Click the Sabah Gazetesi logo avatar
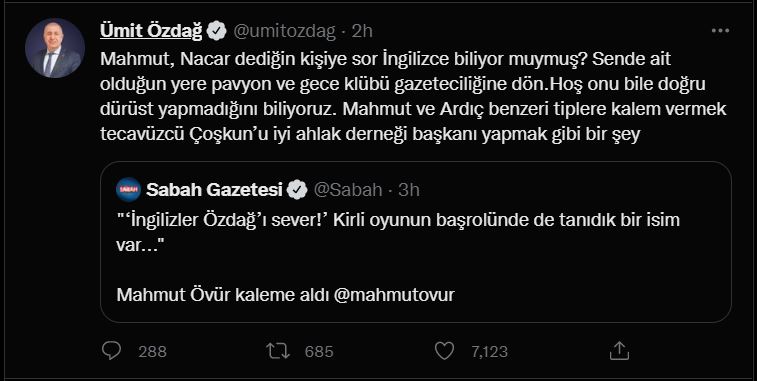Viewport: 757px width, 381px height. point(129,189)
